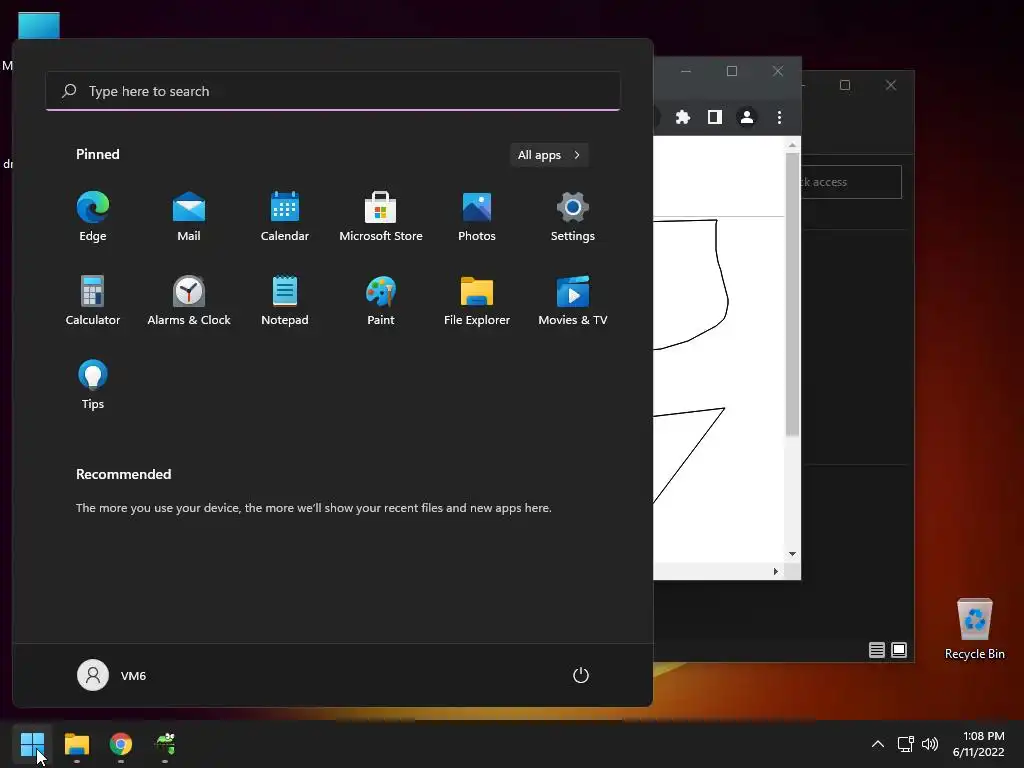Focus the Type here to search box
Screen dimensions: 1024x768
[x=333, y=91]
